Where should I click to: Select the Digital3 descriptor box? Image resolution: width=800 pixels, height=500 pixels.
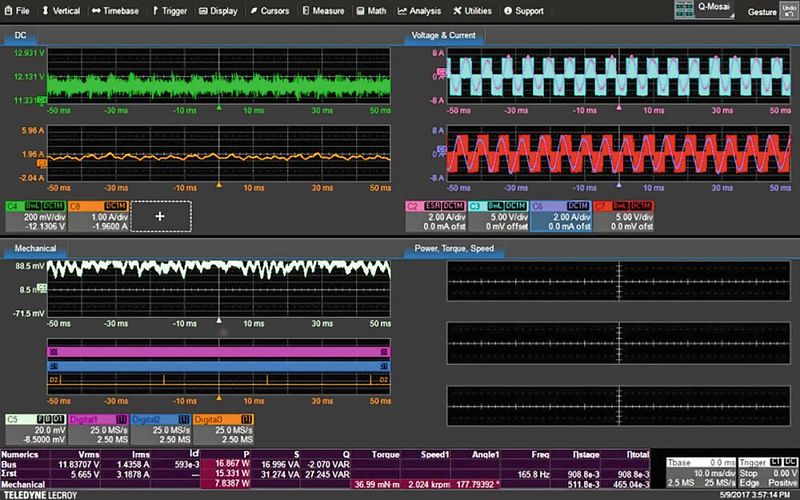click(x=223, y=427)
